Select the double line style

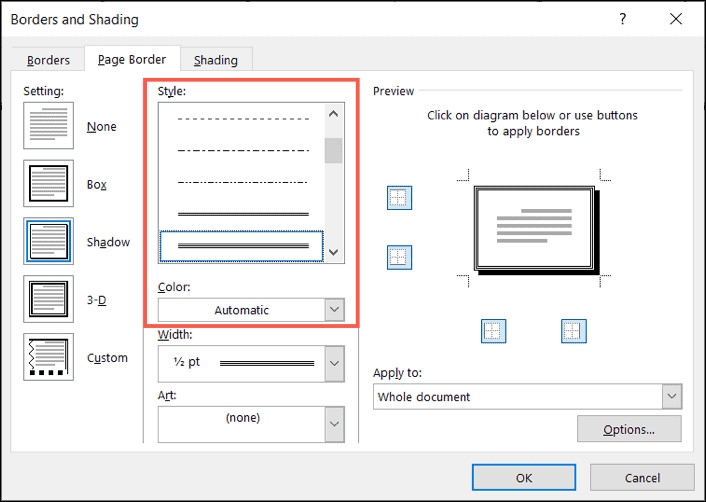pos(243,214)
